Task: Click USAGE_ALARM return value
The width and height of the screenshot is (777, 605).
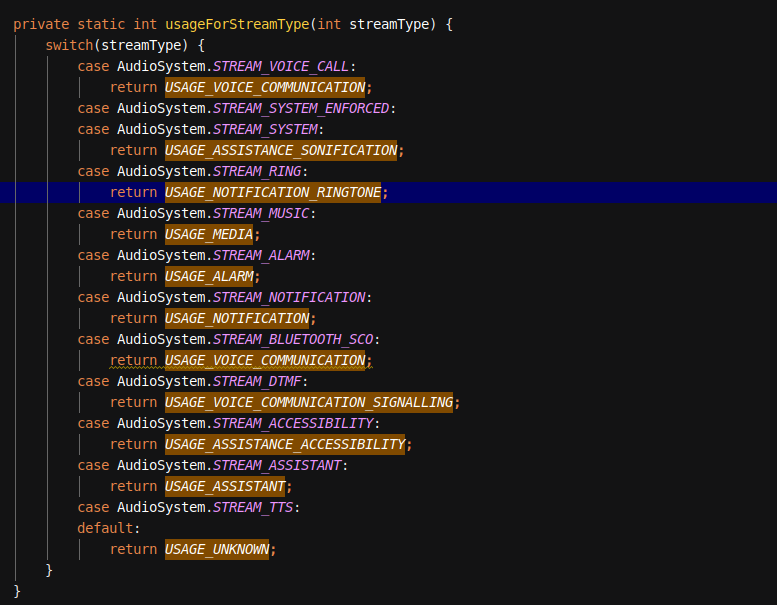Action: (209, 276)
